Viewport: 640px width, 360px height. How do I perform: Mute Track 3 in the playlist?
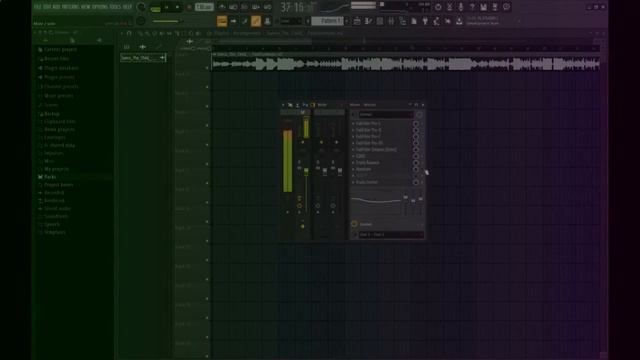(x=207, y=107)
